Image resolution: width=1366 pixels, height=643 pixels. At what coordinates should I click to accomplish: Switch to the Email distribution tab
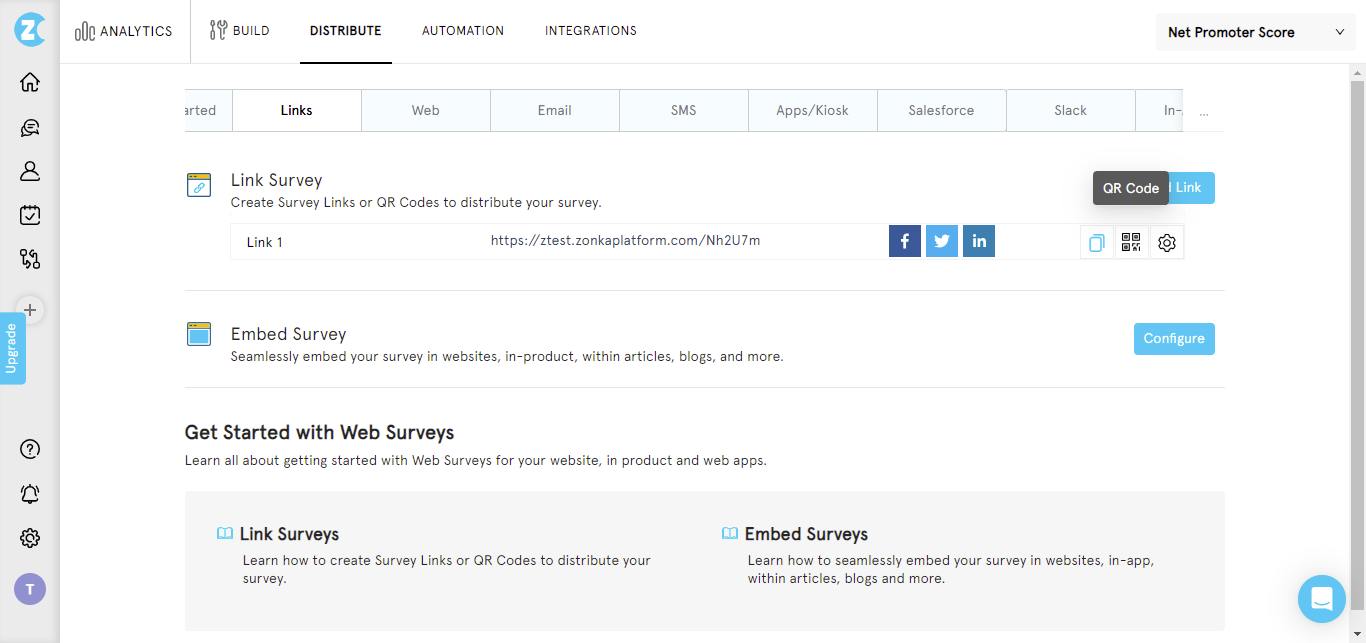pyautogui.click(x=554, y=110)
